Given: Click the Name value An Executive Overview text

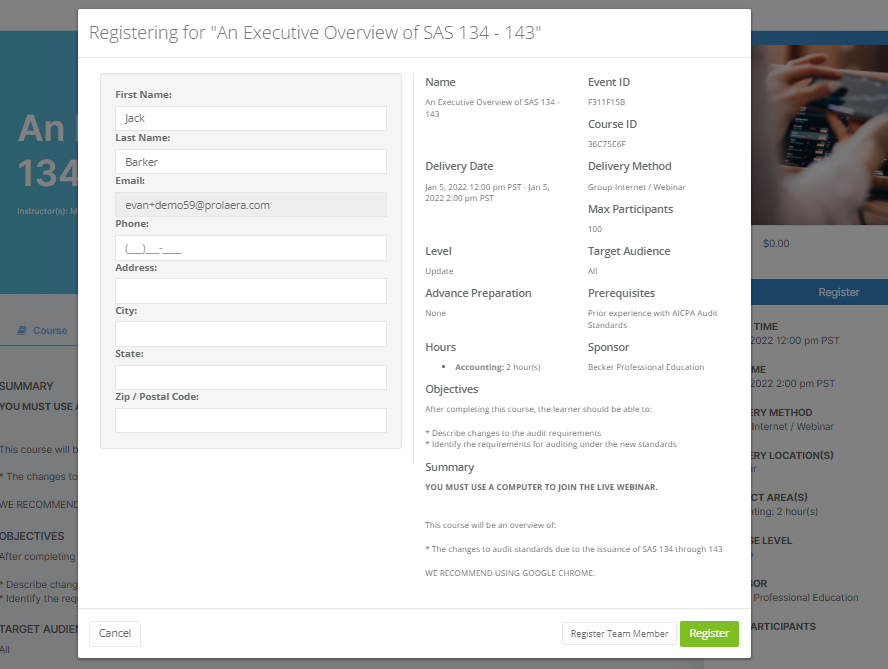Looking at the screenshot, I should [492, 108].
